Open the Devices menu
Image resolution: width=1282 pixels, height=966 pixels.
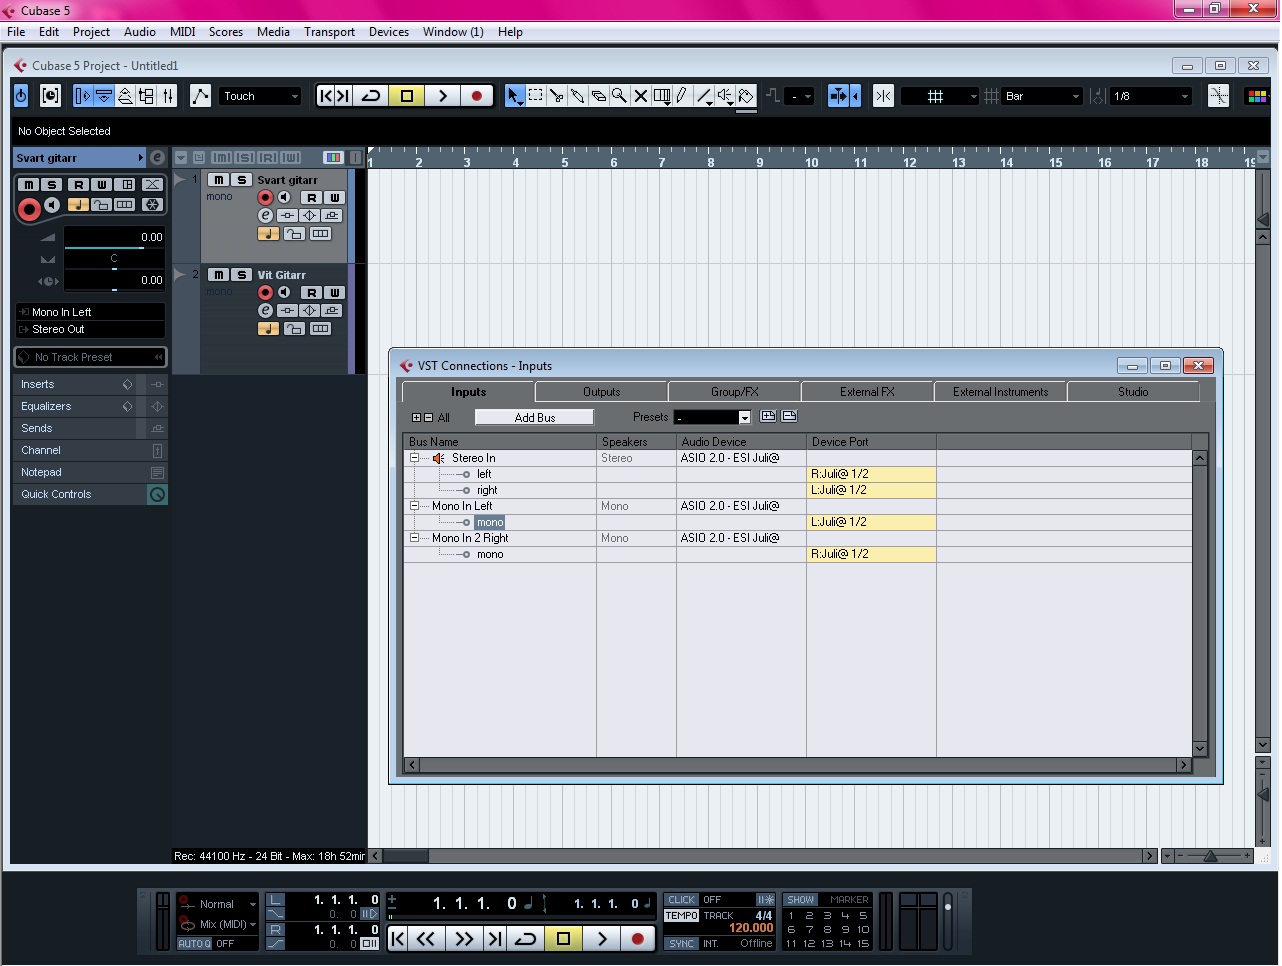click(x=388, y=32)
